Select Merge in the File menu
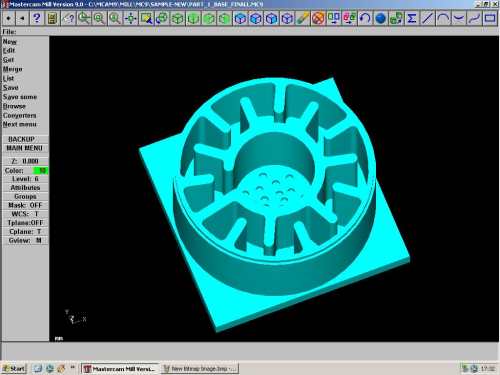The image size is (500, 375). click(x=13, y=69)
